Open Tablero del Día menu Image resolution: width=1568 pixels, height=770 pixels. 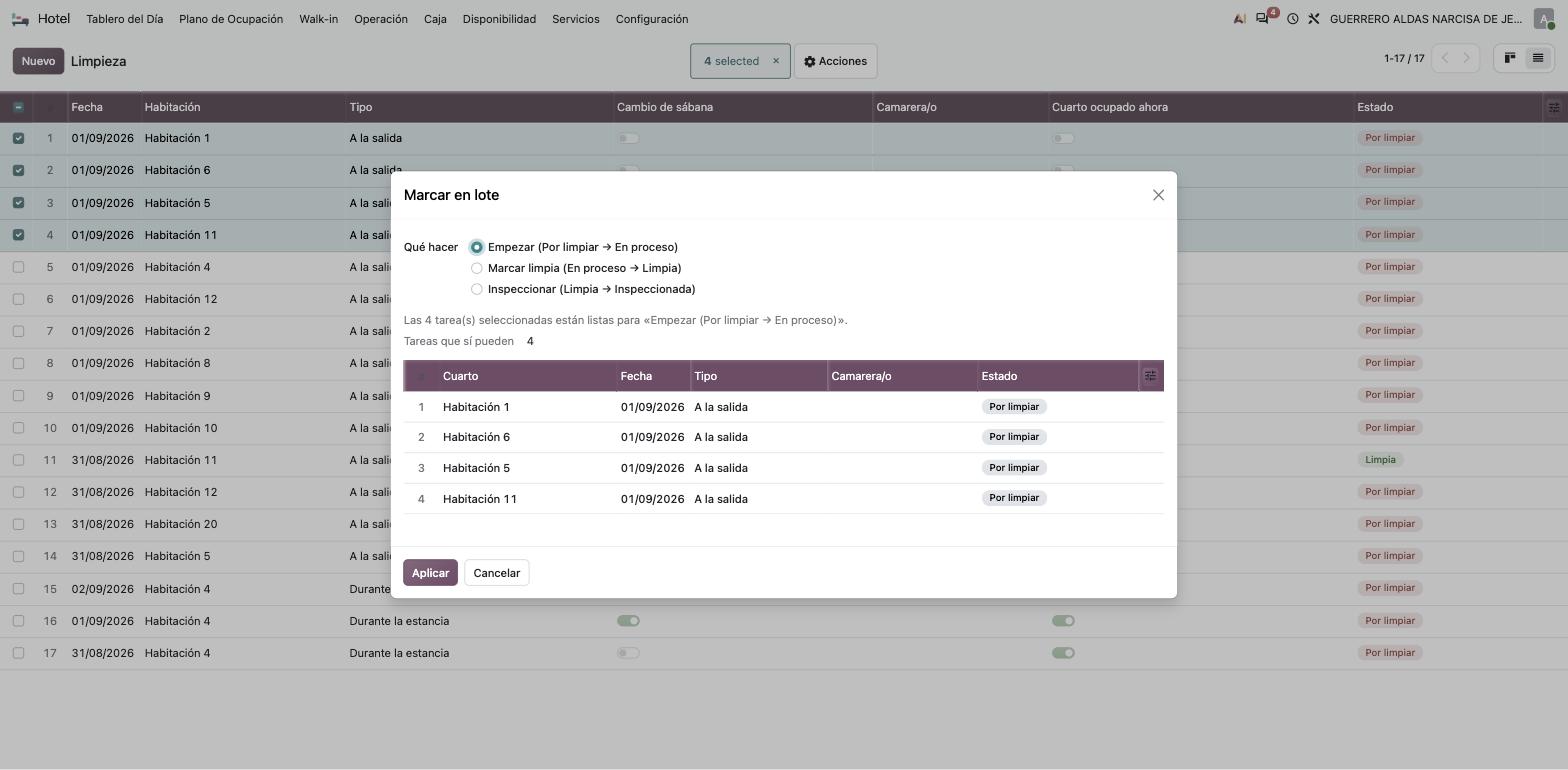[125, 19]
